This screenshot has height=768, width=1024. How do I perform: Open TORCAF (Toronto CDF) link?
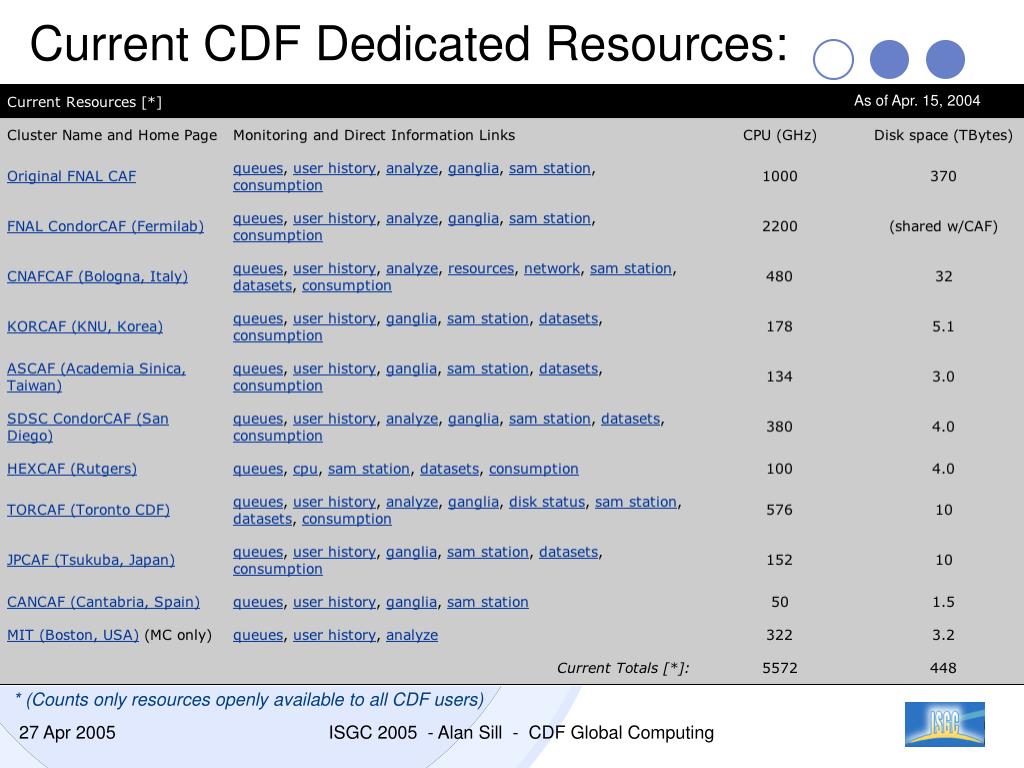click(x=88, y=510)
